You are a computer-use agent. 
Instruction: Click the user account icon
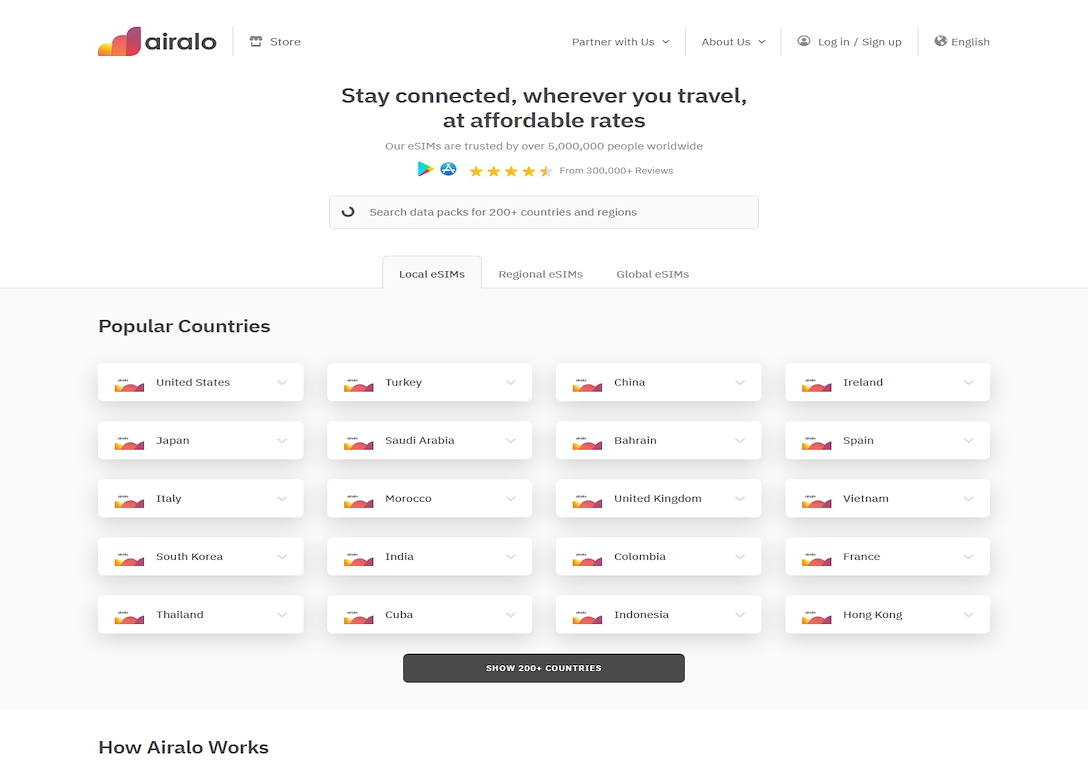(804, 41)
